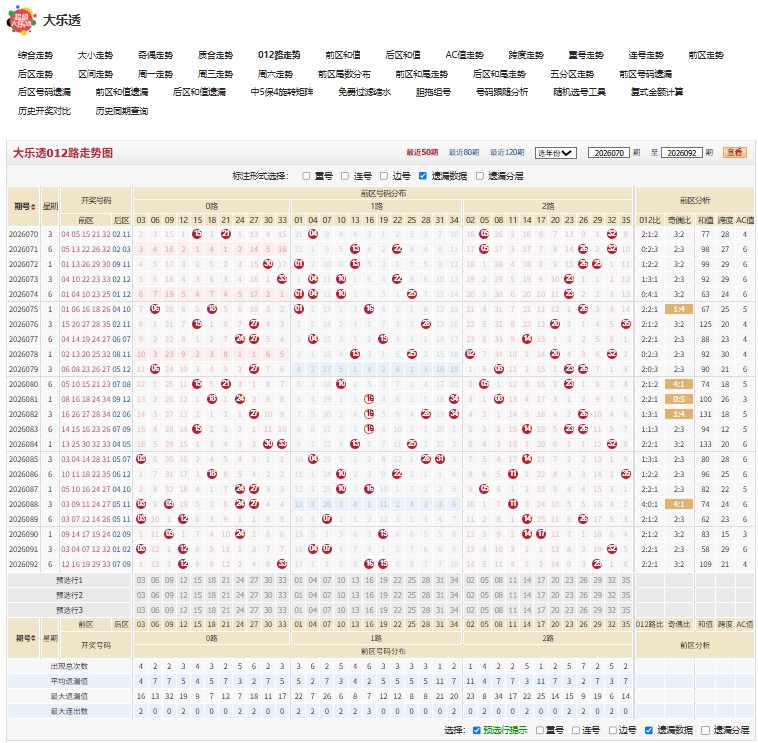The width and height of the screenshot is (758, 743).
Task: Show 最近80期 results
Action: [464, 153]
